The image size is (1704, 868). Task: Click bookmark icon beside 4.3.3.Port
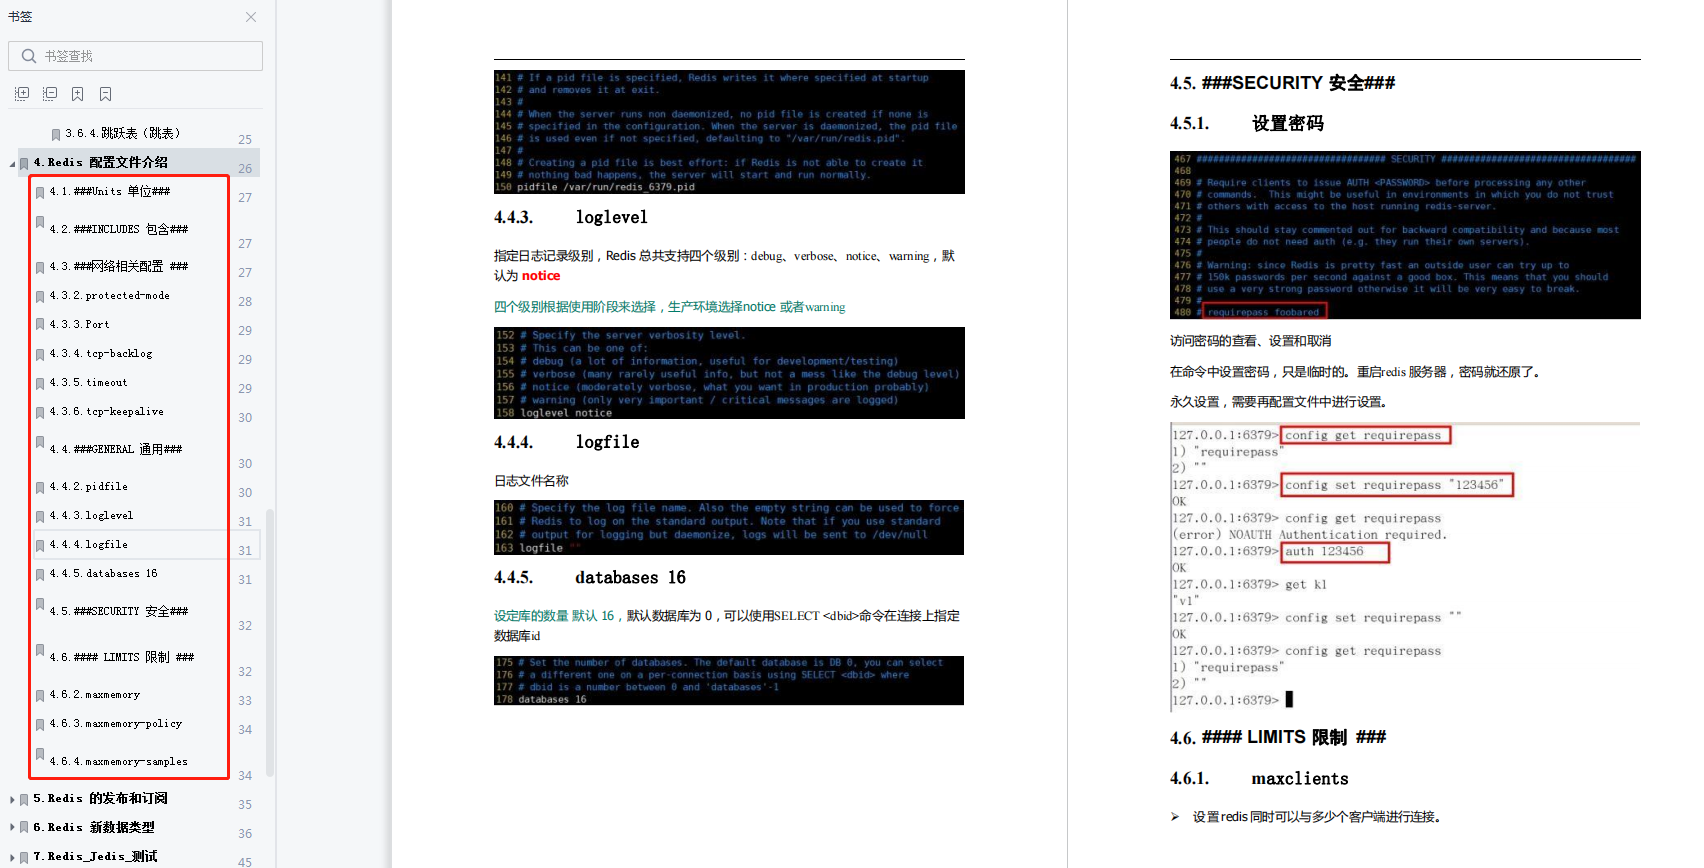point(40,325)
